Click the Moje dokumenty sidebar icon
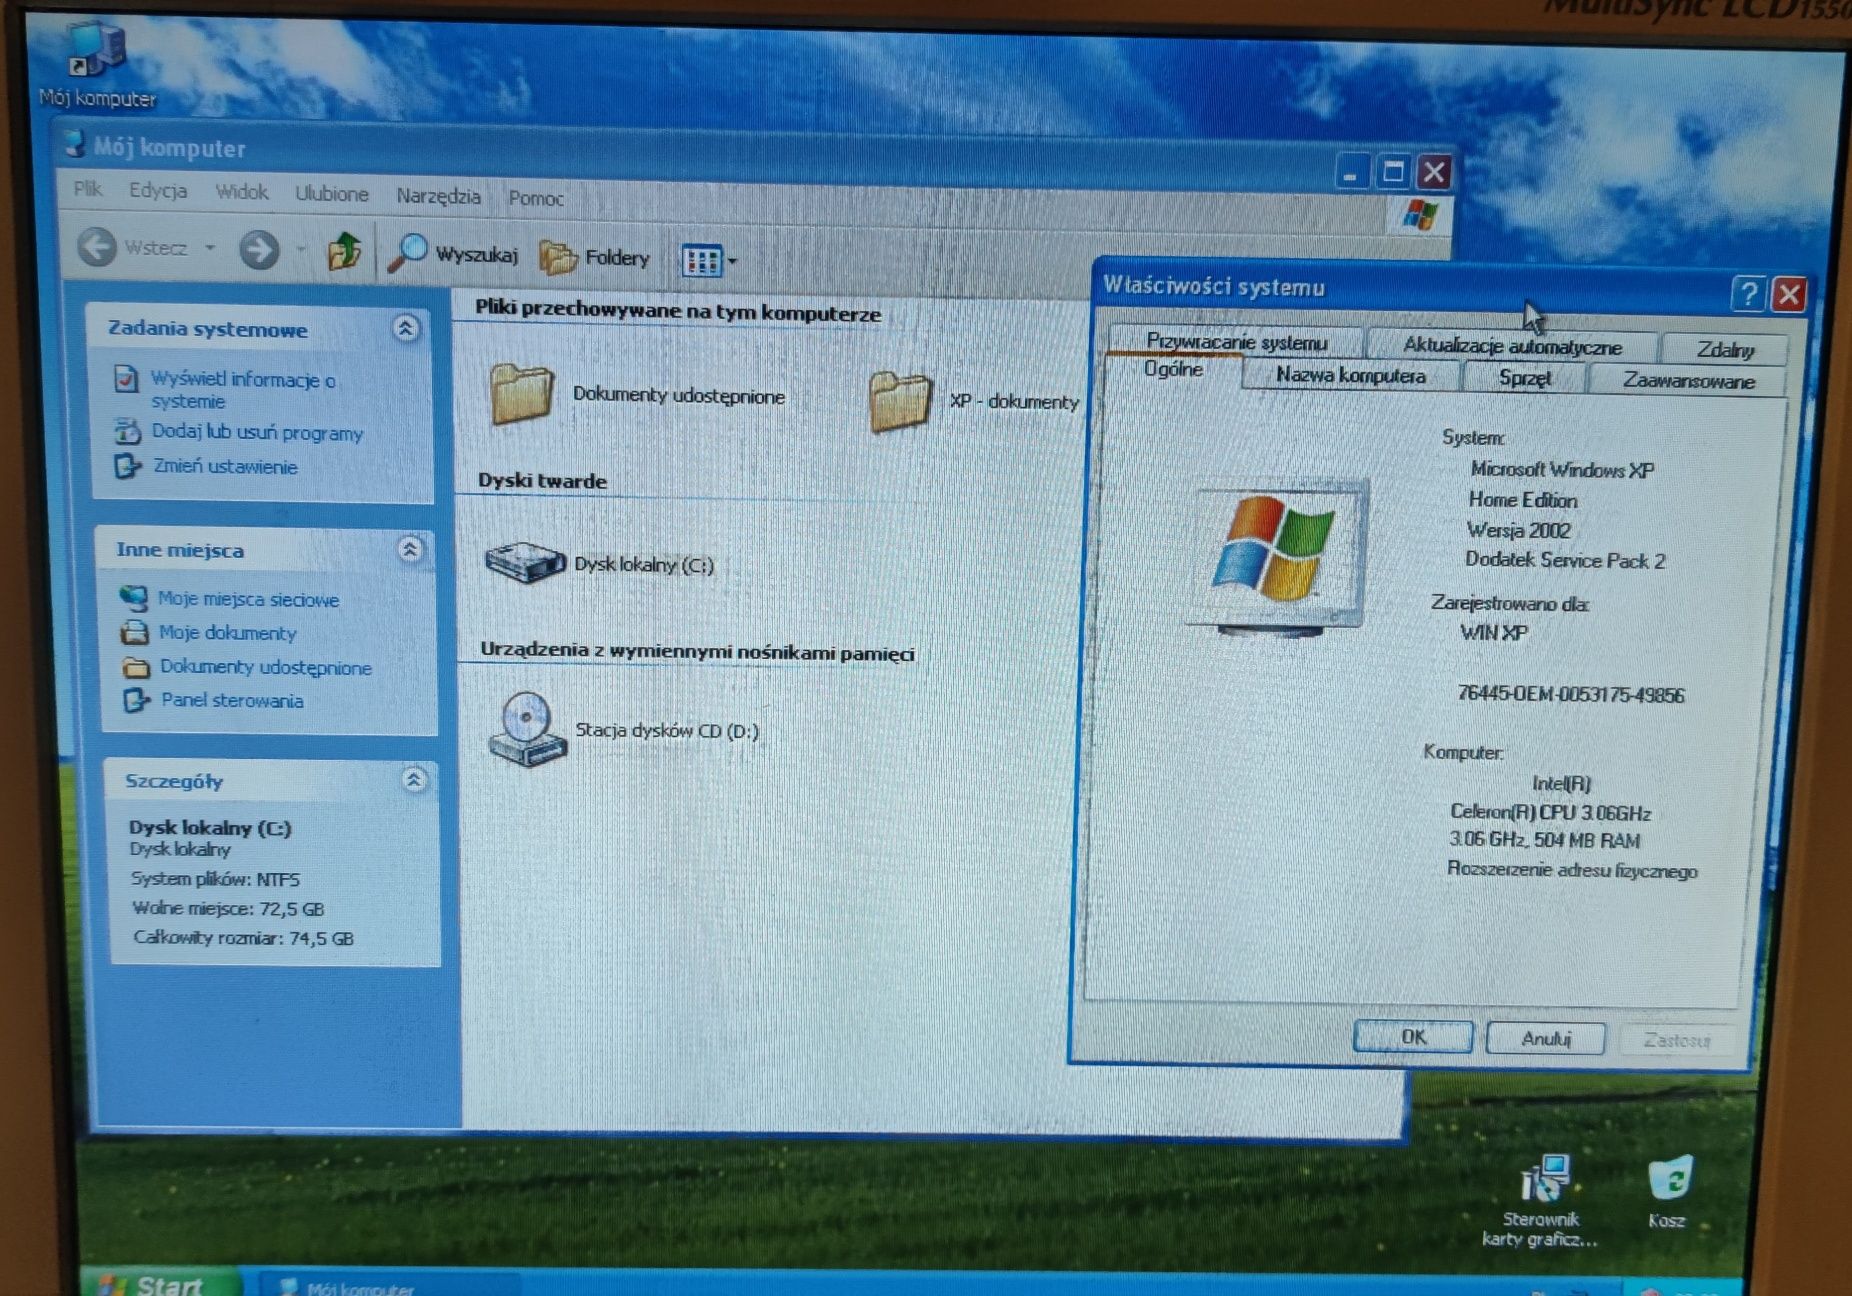Screen dimensions: 1852x1296 tap(135, 632)
